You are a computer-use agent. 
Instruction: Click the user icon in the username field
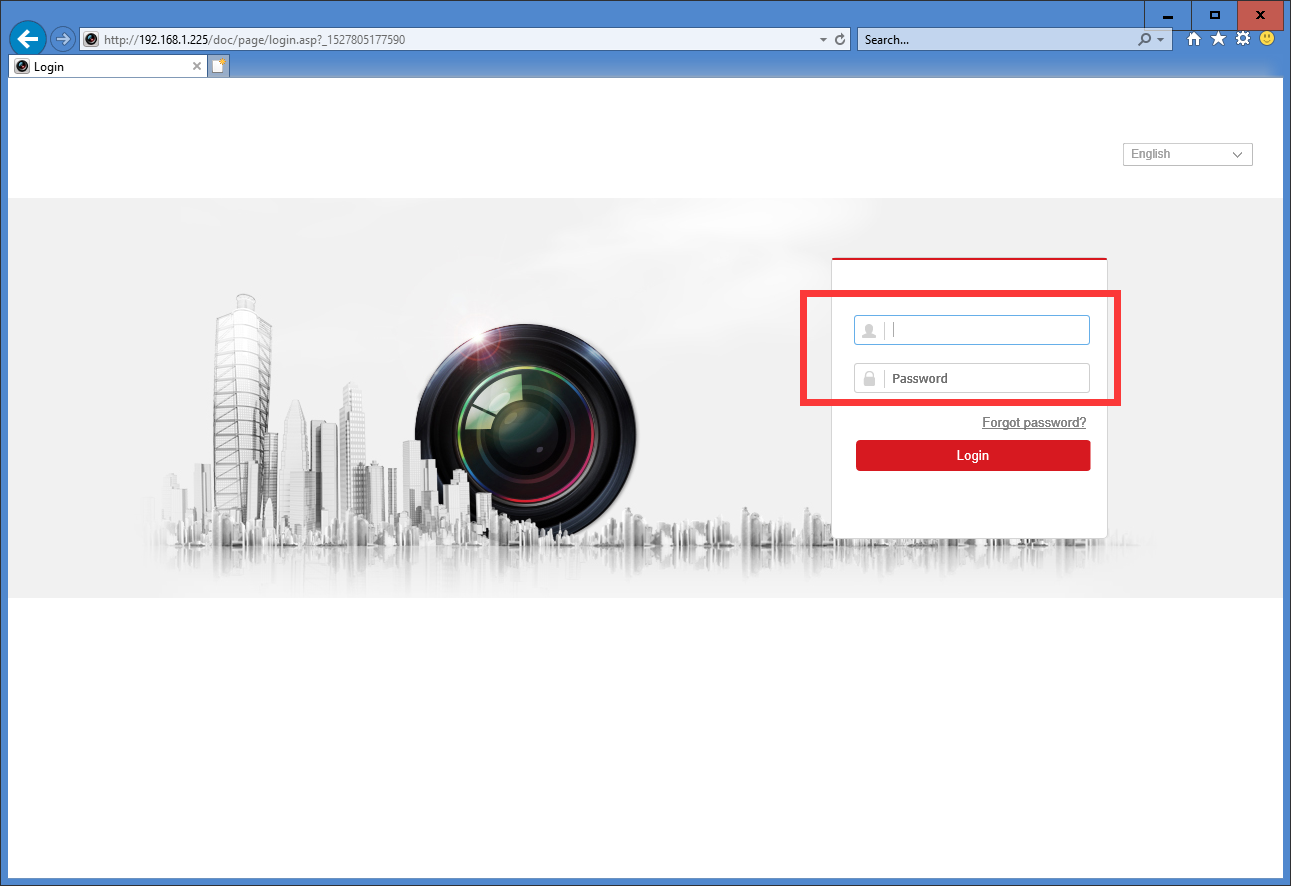pos(869,331)
